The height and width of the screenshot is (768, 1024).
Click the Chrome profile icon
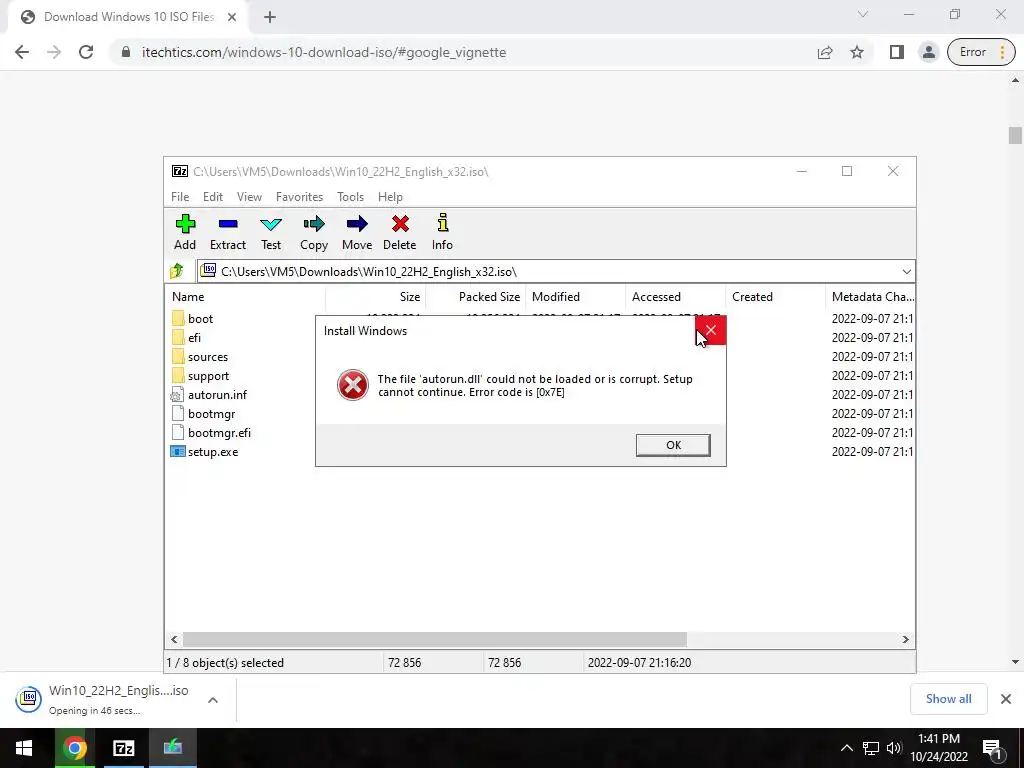point(928,52)
